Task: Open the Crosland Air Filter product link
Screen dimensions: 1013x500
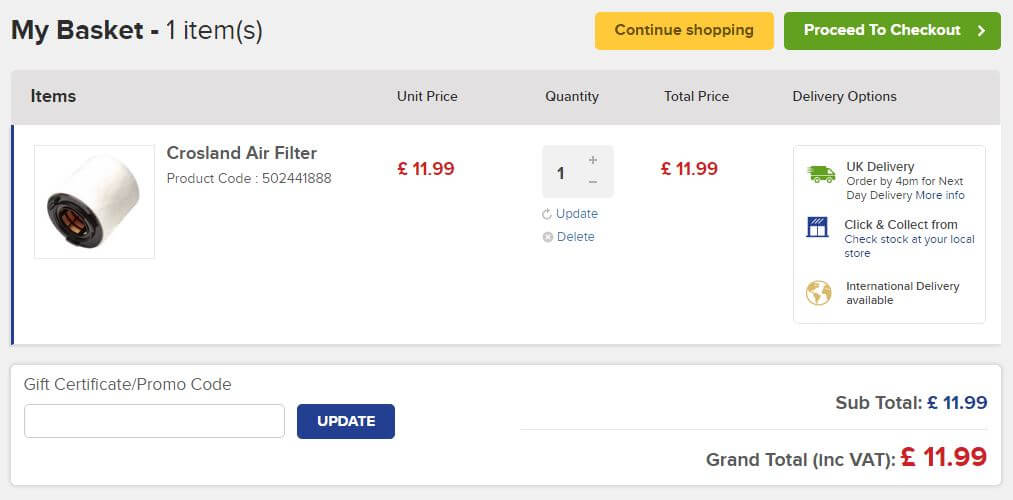Action: [242, 153]
